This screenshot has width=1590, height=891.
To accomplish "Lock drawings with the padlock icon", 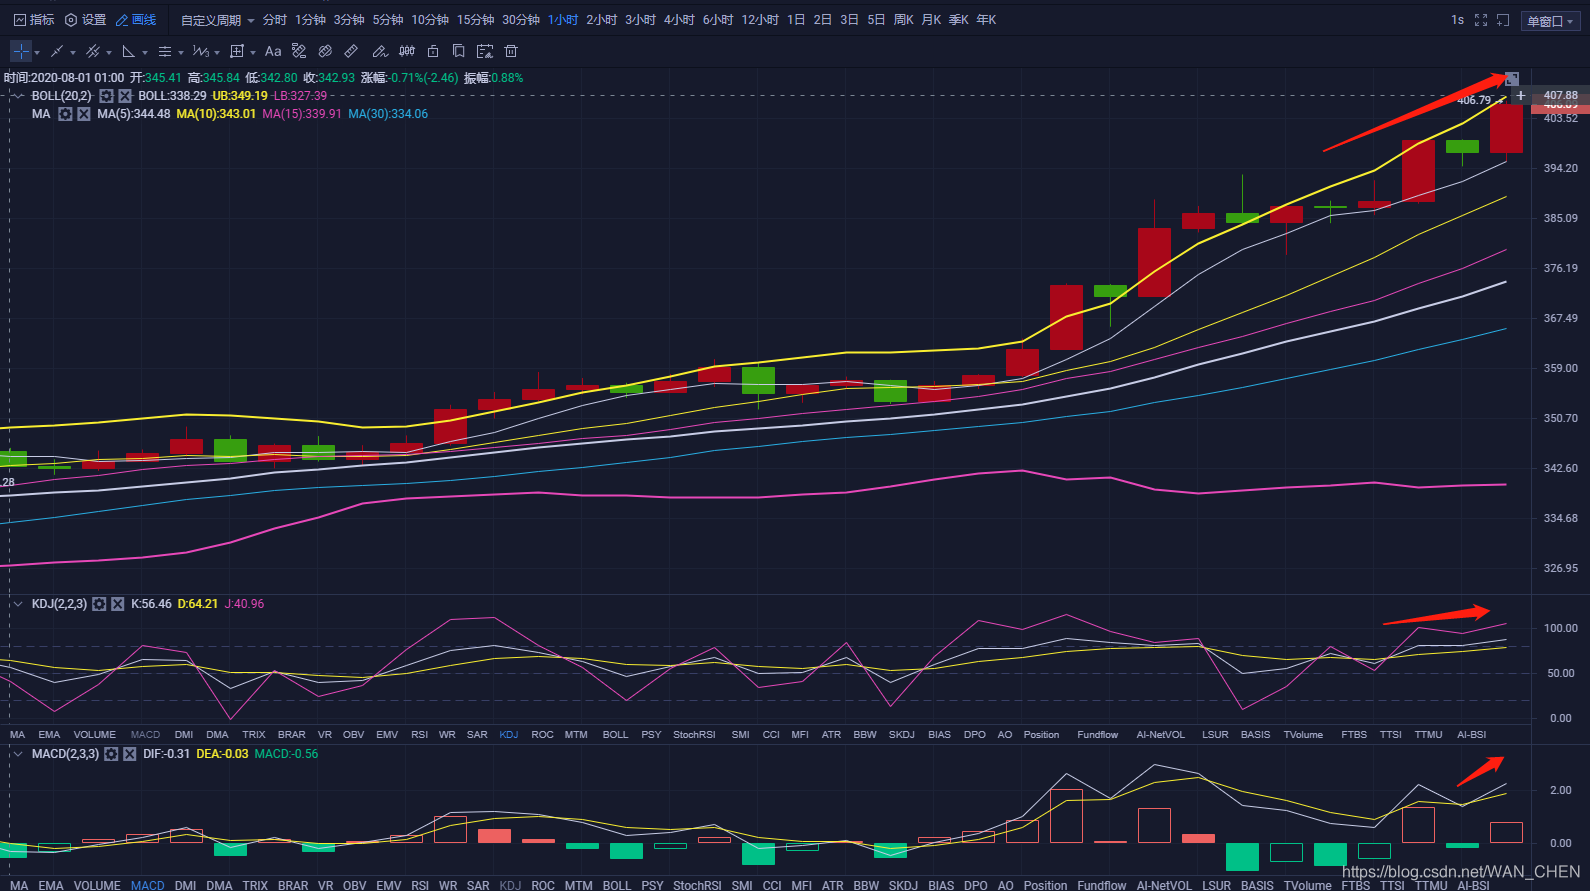I will point(433,51).
